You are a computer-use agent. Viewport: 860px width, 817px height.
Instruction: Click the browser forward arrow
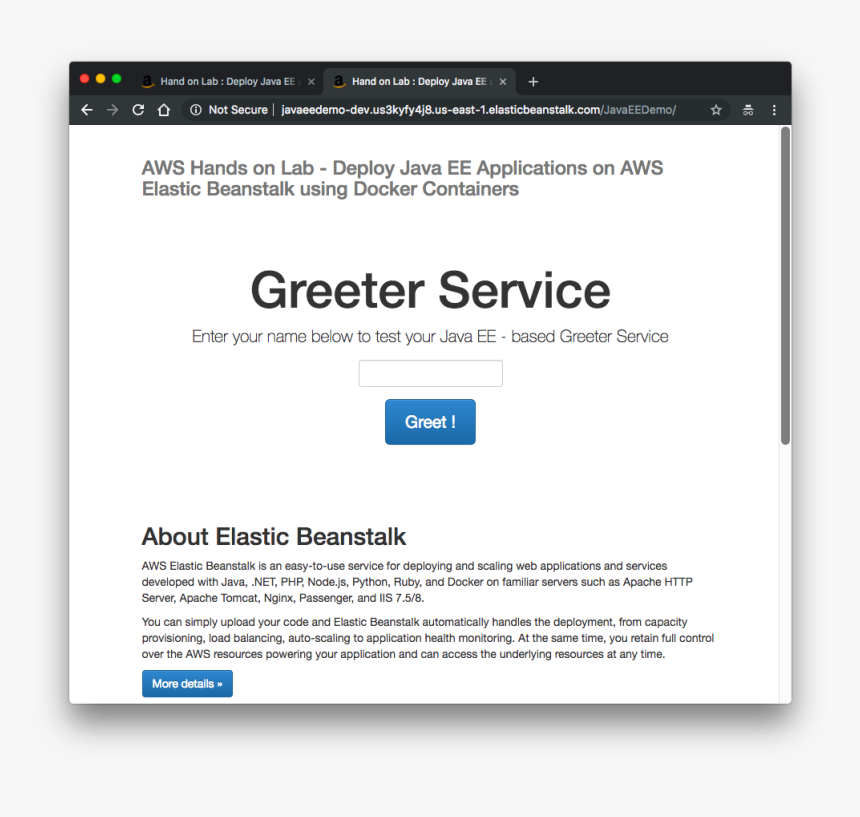coord(112,110)
